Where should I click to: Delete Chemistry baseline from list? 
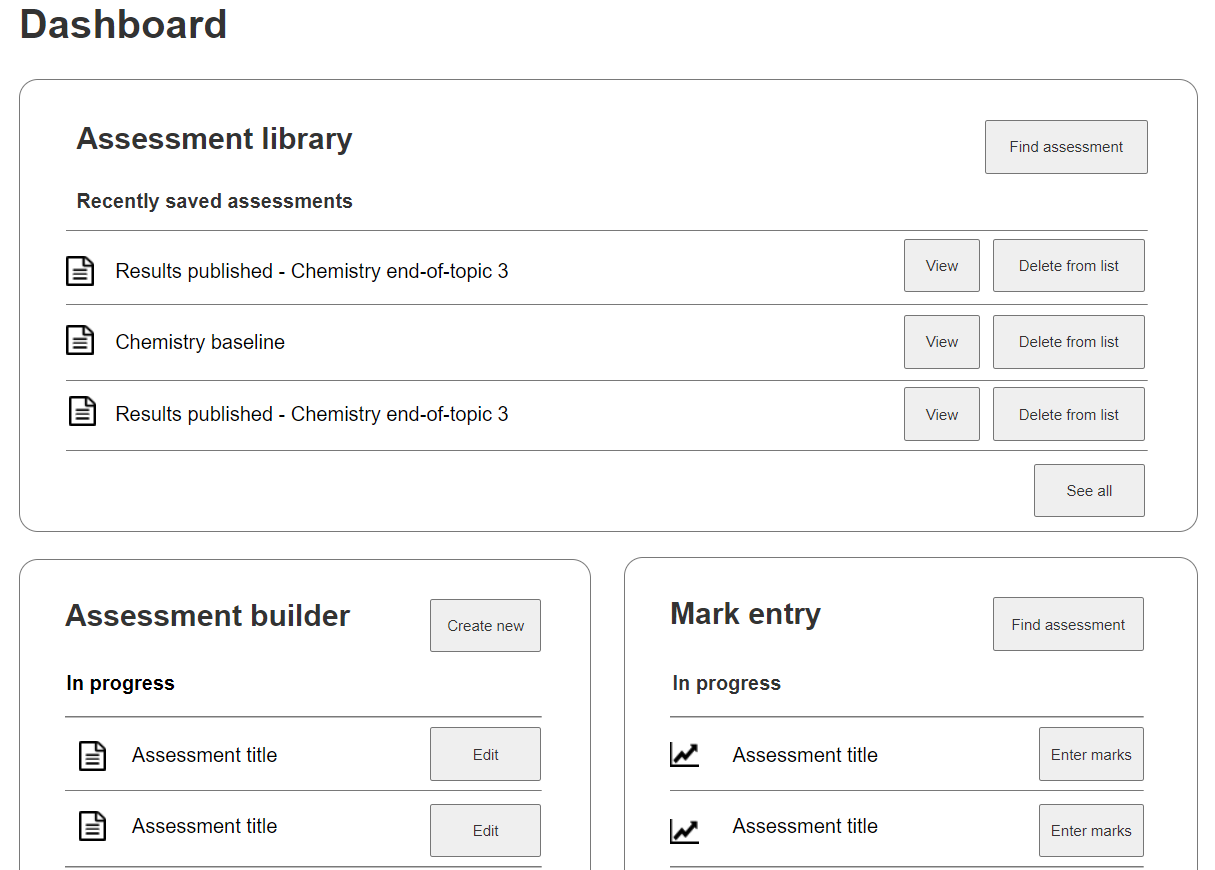click(x=1068, y=341)
